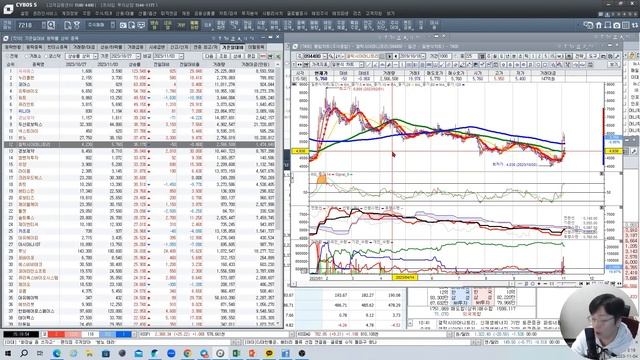The image size is (640, 360).
Task: Click yellow date marker on chart timeline
Action: point(405,277)
